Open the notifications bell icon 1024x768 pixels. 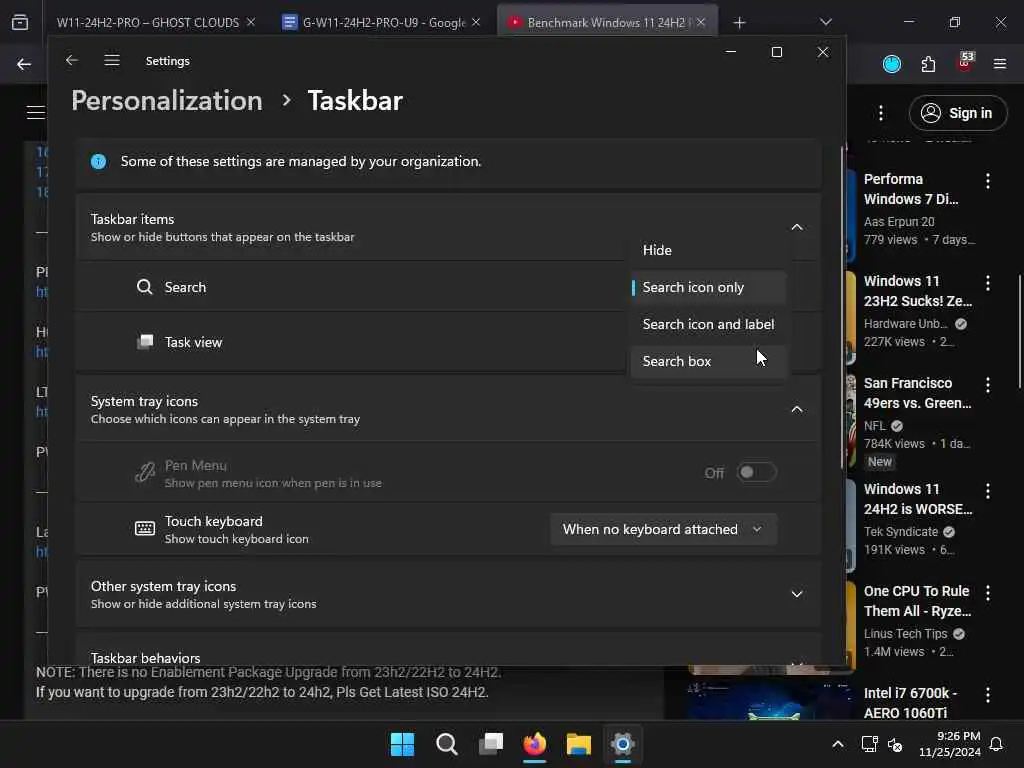(997, 744)
